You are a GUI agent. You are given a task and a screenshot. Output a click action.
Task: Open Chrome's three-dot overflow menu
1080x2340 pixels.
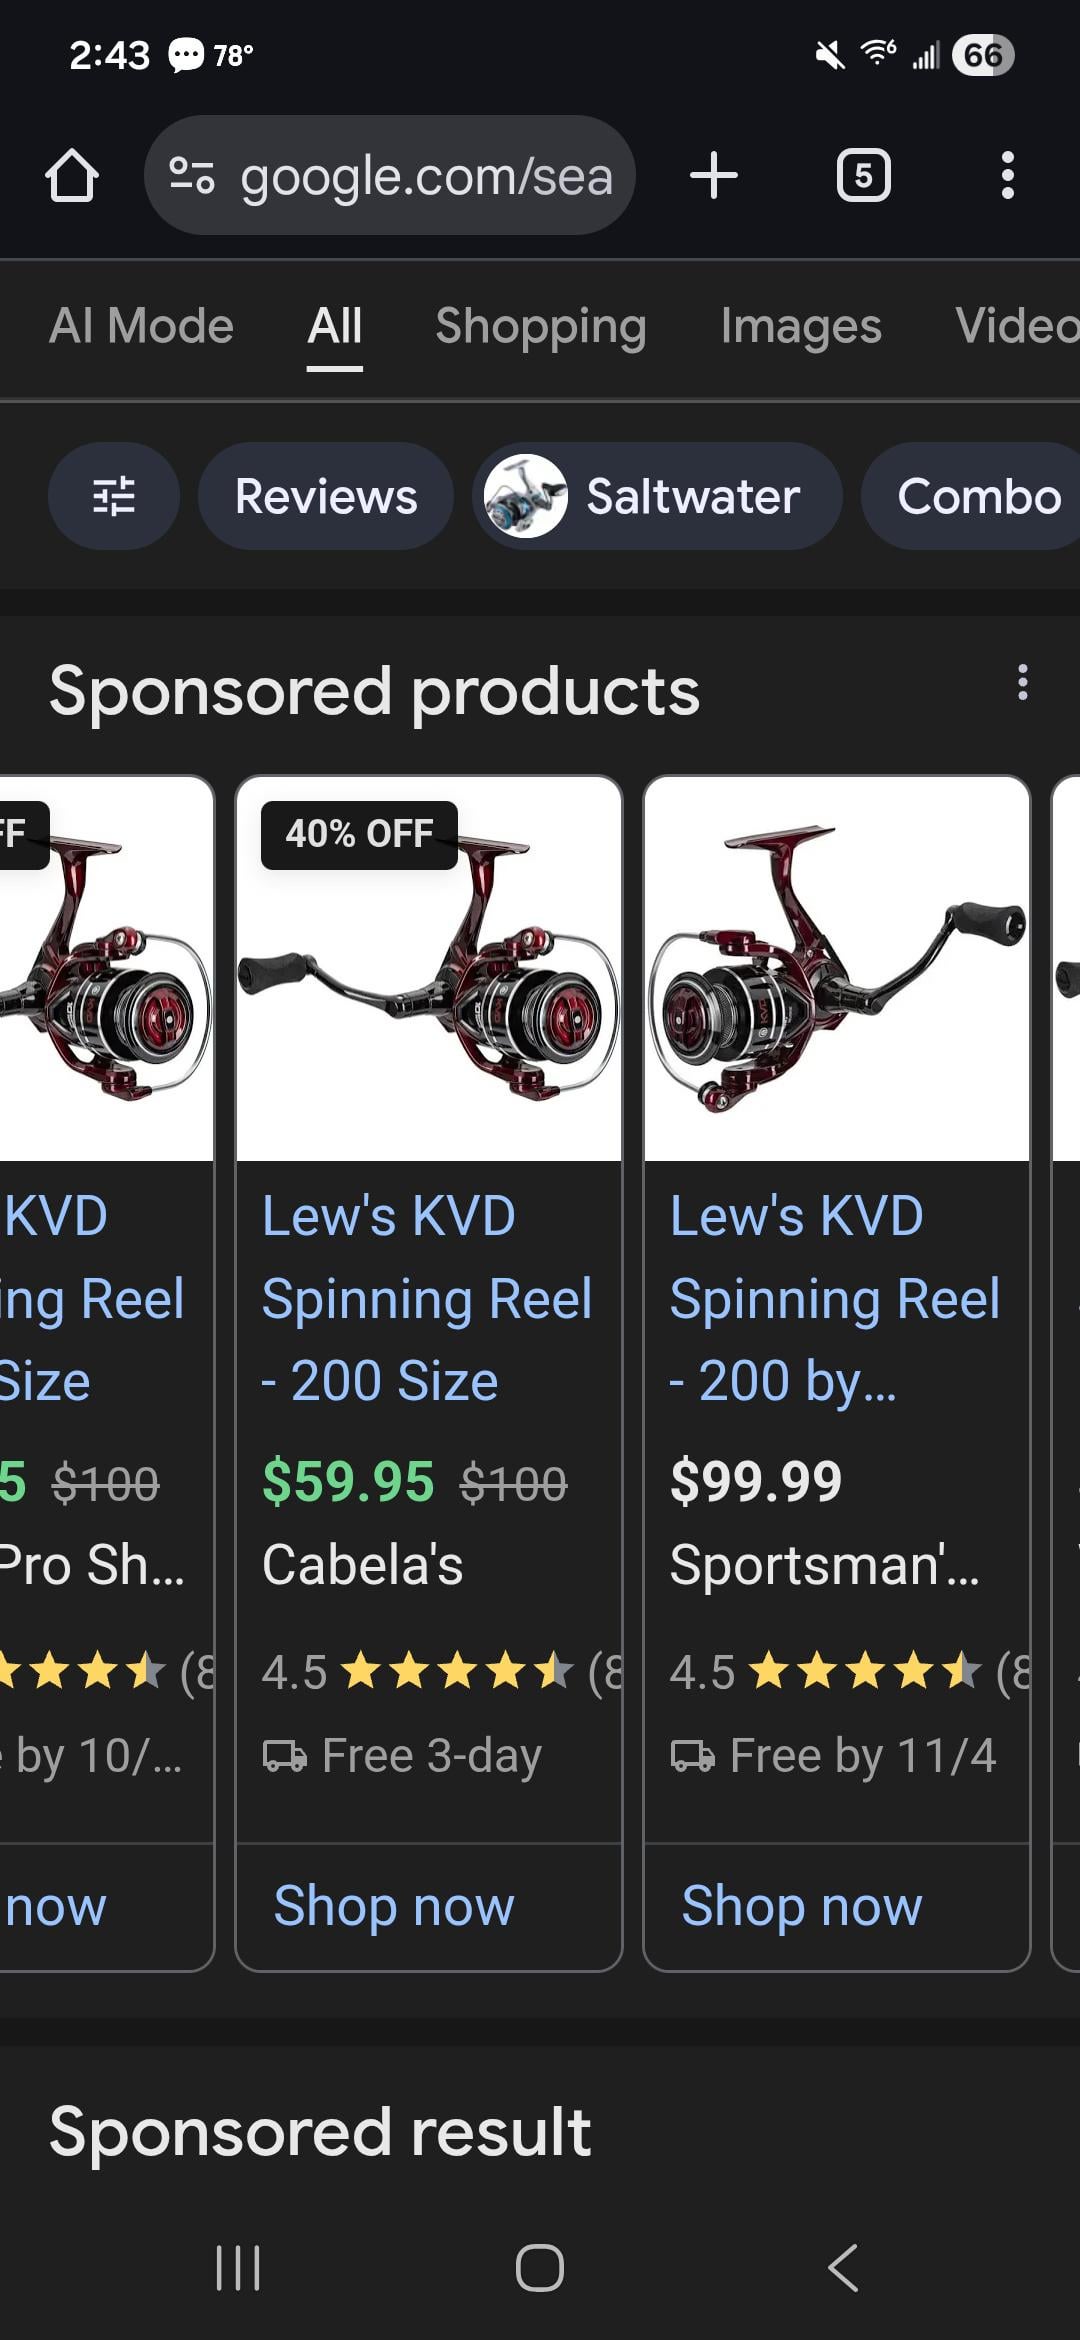(1008, 176)
